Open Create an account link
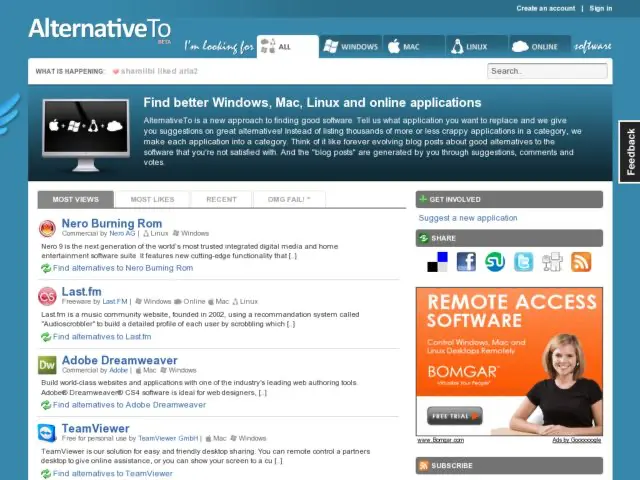 545,8
